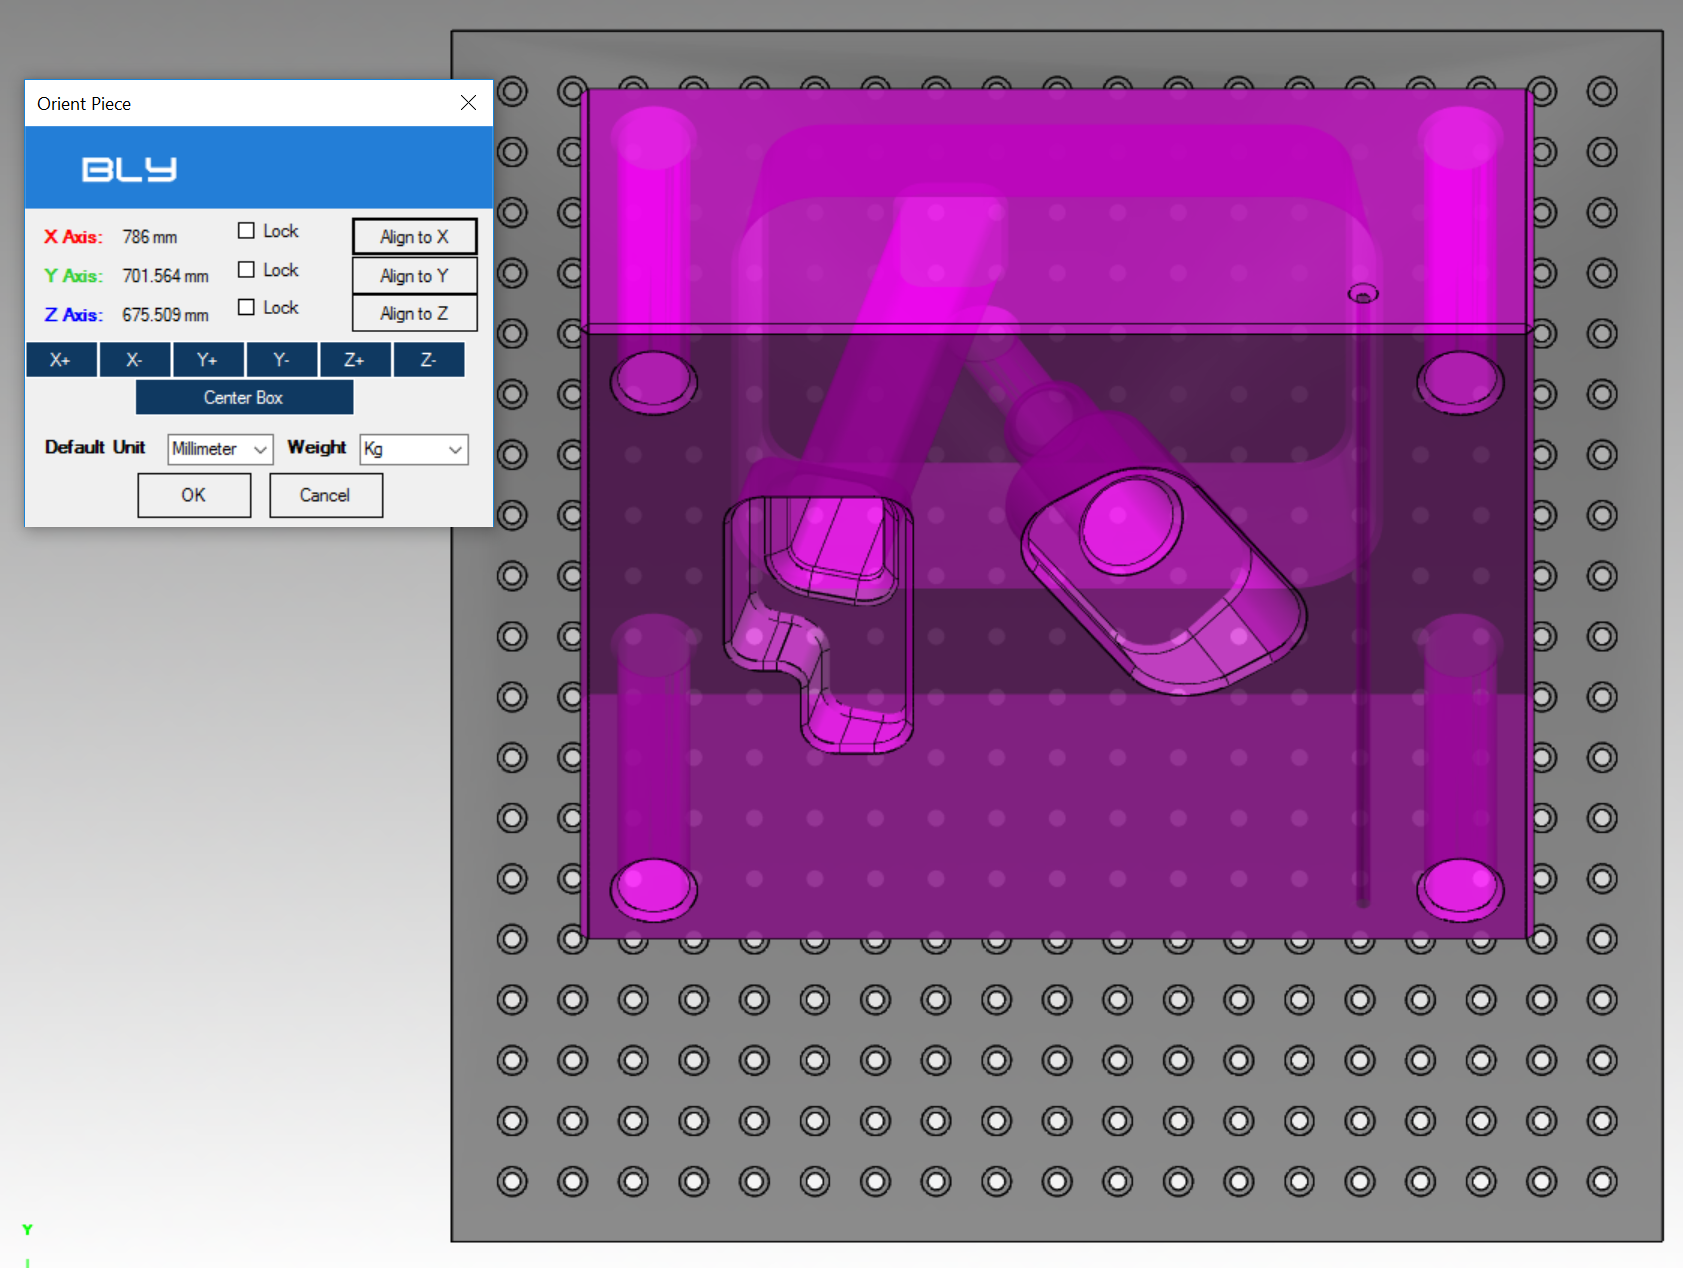Click the small hole near the upper-right of the mold
The image size is (1683, 1268).
coord(1363,293)
